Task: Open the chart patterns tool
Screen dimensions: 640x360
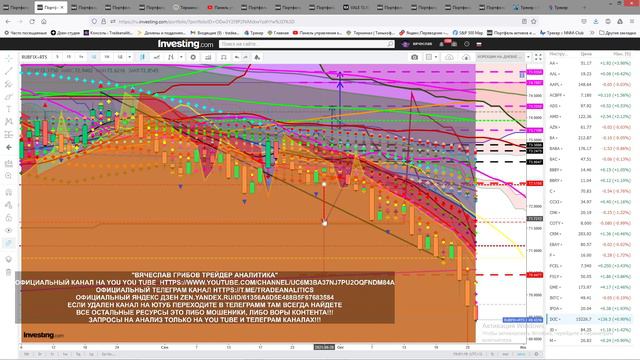Action: click(x=9, y=122)
